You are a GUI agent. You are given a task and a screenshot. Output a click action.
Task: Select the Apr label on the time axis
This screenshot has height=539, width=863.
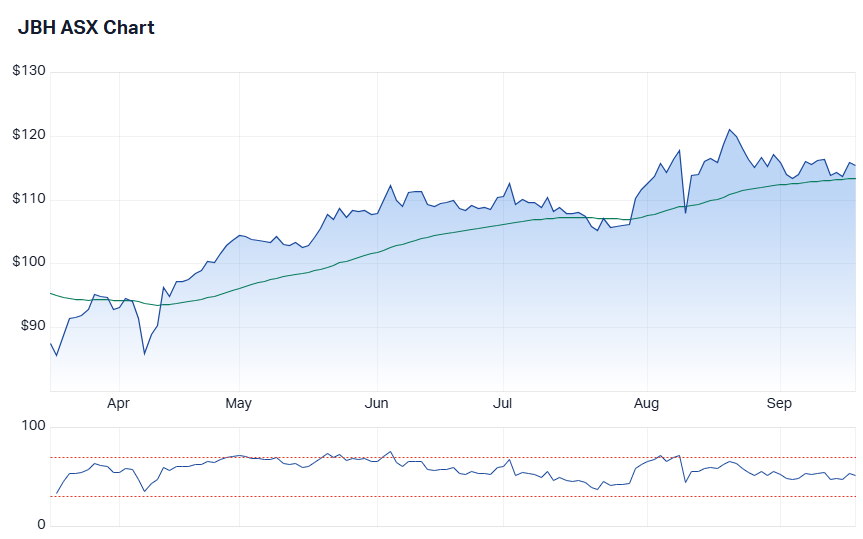[x=118, y=403]
